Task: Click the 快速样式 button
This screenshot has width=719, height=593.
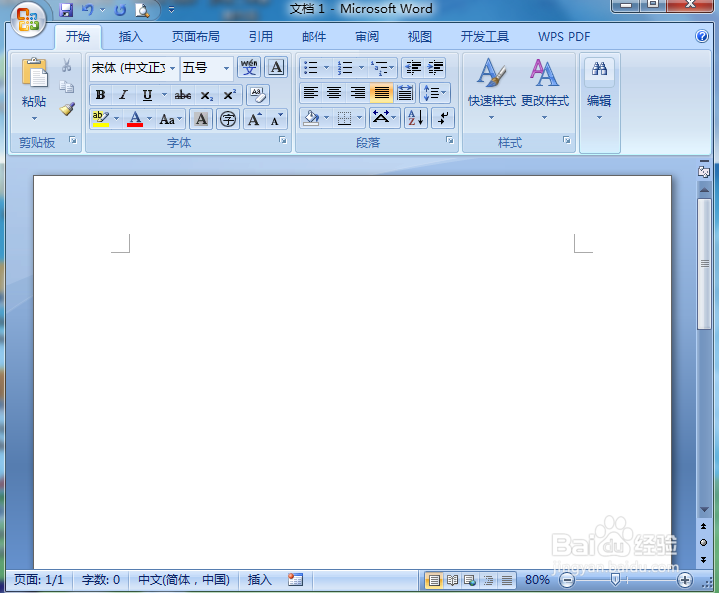Action: [x=492, y=89]
